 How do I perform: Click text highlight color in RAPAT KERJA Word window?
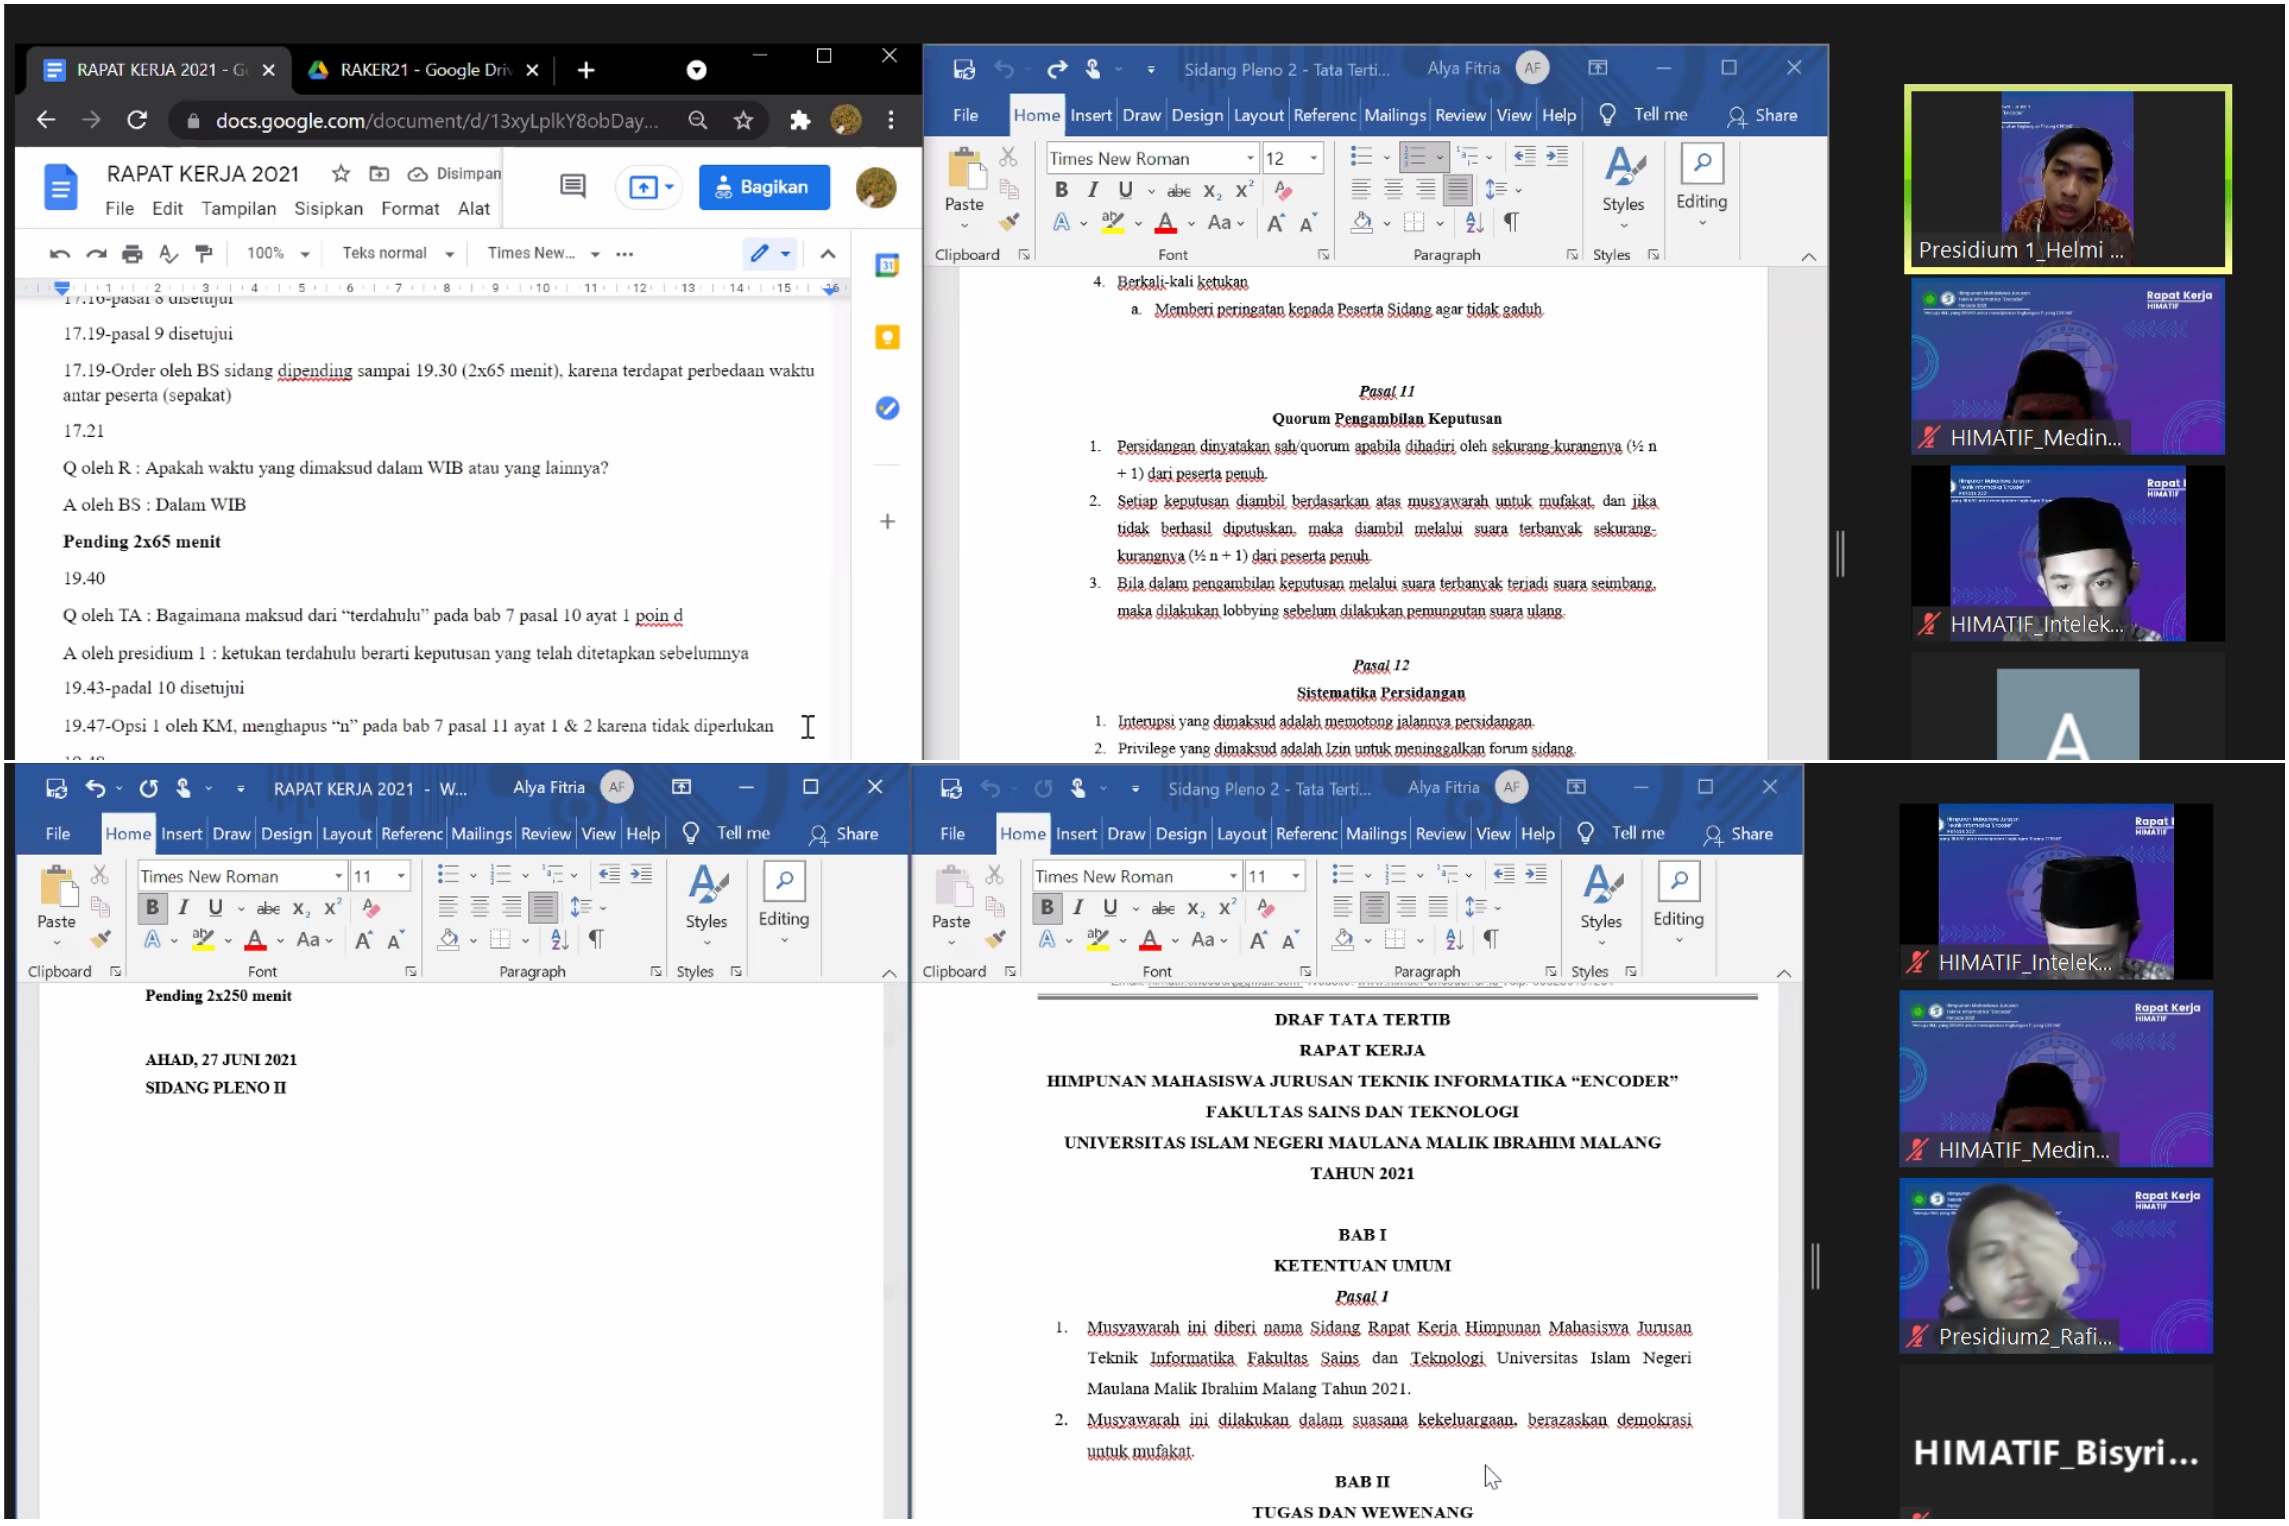coord(203,941)
